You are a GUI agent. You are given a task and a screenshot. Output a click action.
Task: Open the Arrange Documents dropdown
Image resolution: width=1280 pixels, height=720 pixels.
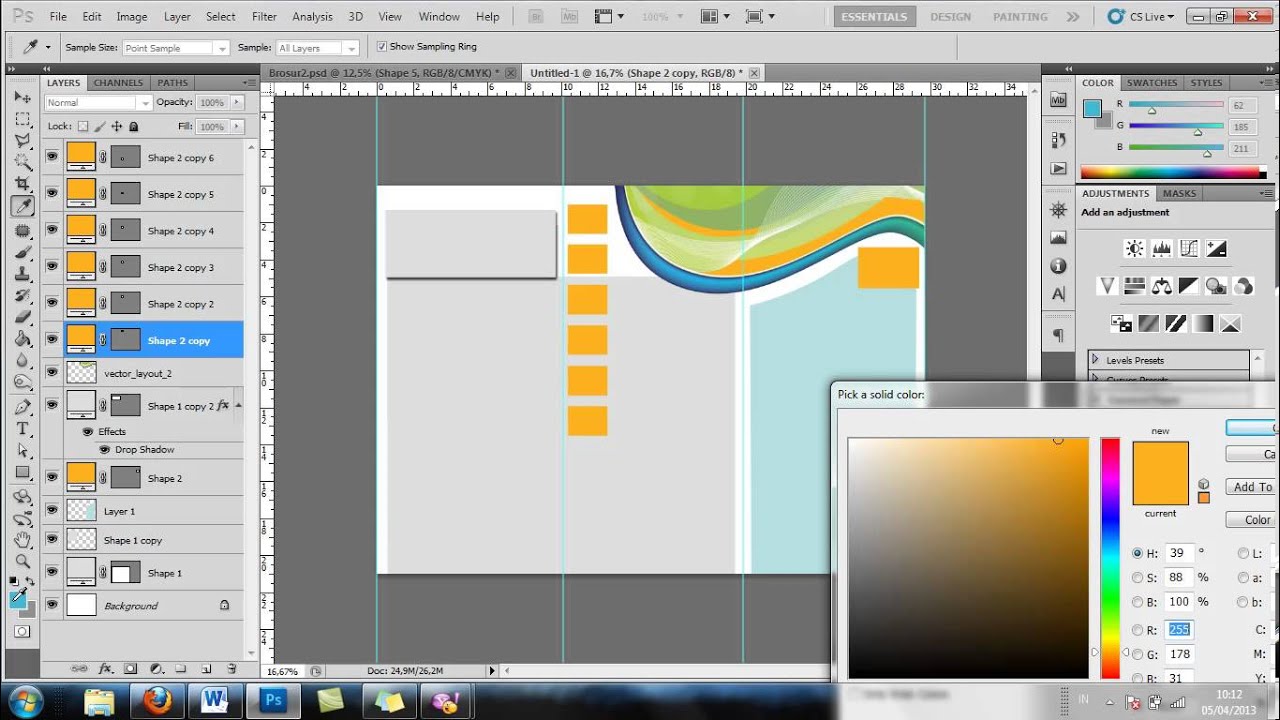coord(715,17)
